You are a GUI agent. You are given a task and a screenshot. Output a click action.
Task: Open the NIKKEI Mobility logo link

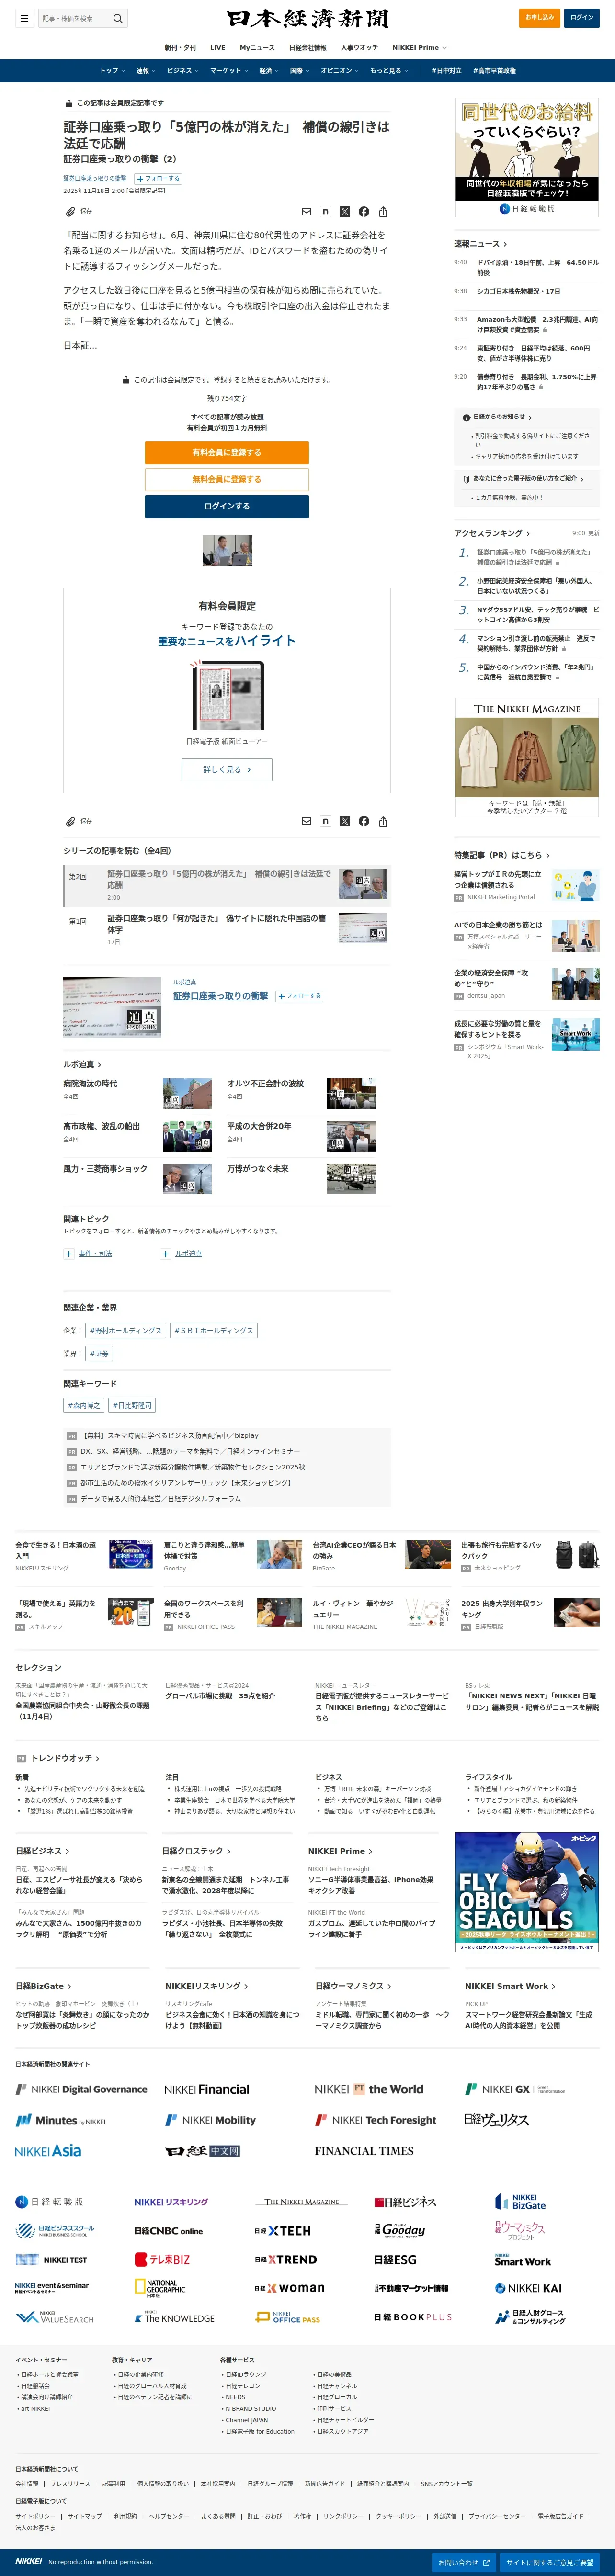[210, 2119]
